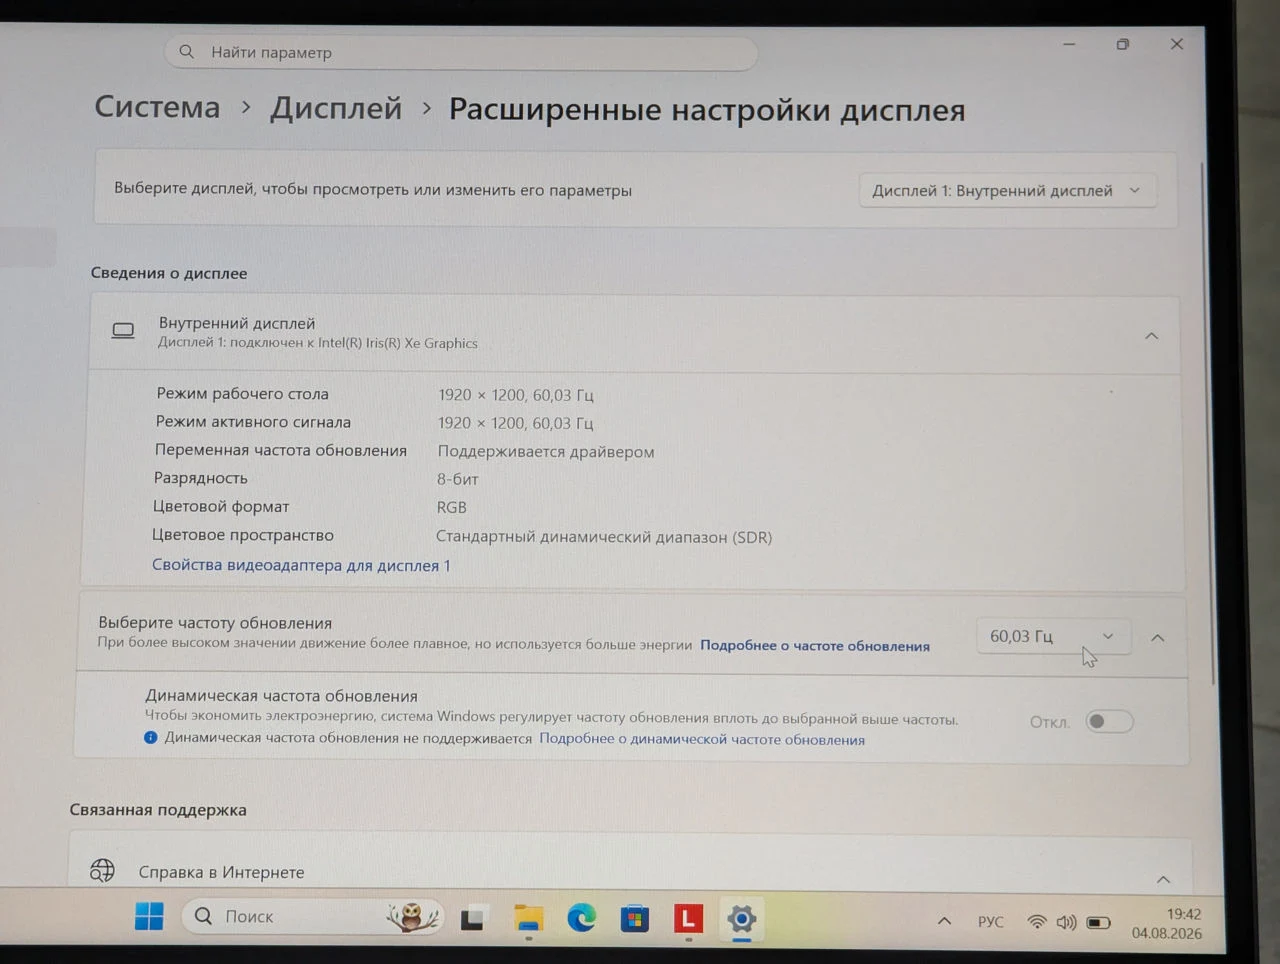This screenshot has height=964, width=1280.
Task: Collapse the Внутренний дисплей section
Action: [x=1152, y=336]
